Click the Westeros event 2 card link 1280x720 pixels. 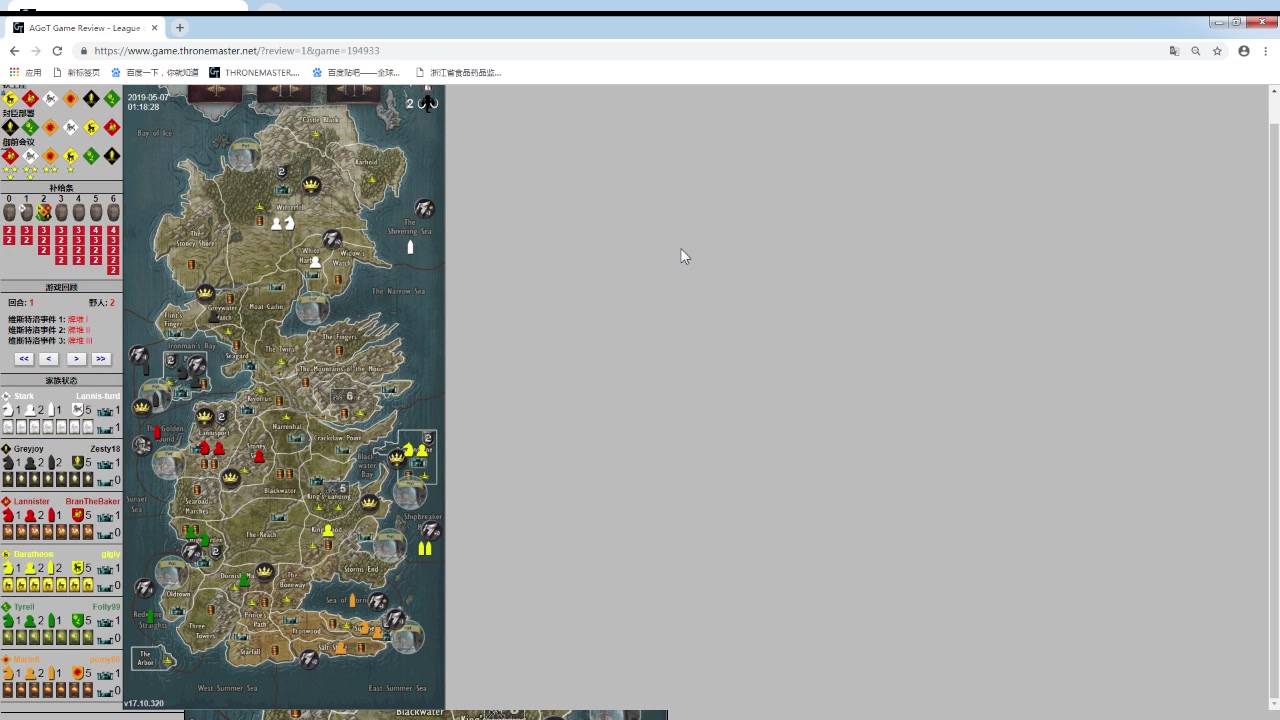79,330
